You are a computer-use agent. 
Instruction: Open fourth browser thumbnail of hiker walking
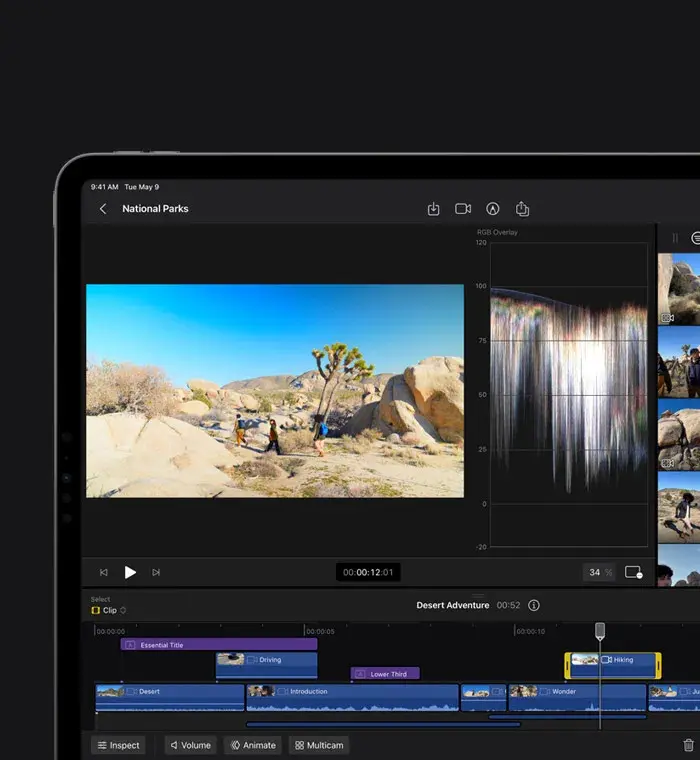pos(679,507)
